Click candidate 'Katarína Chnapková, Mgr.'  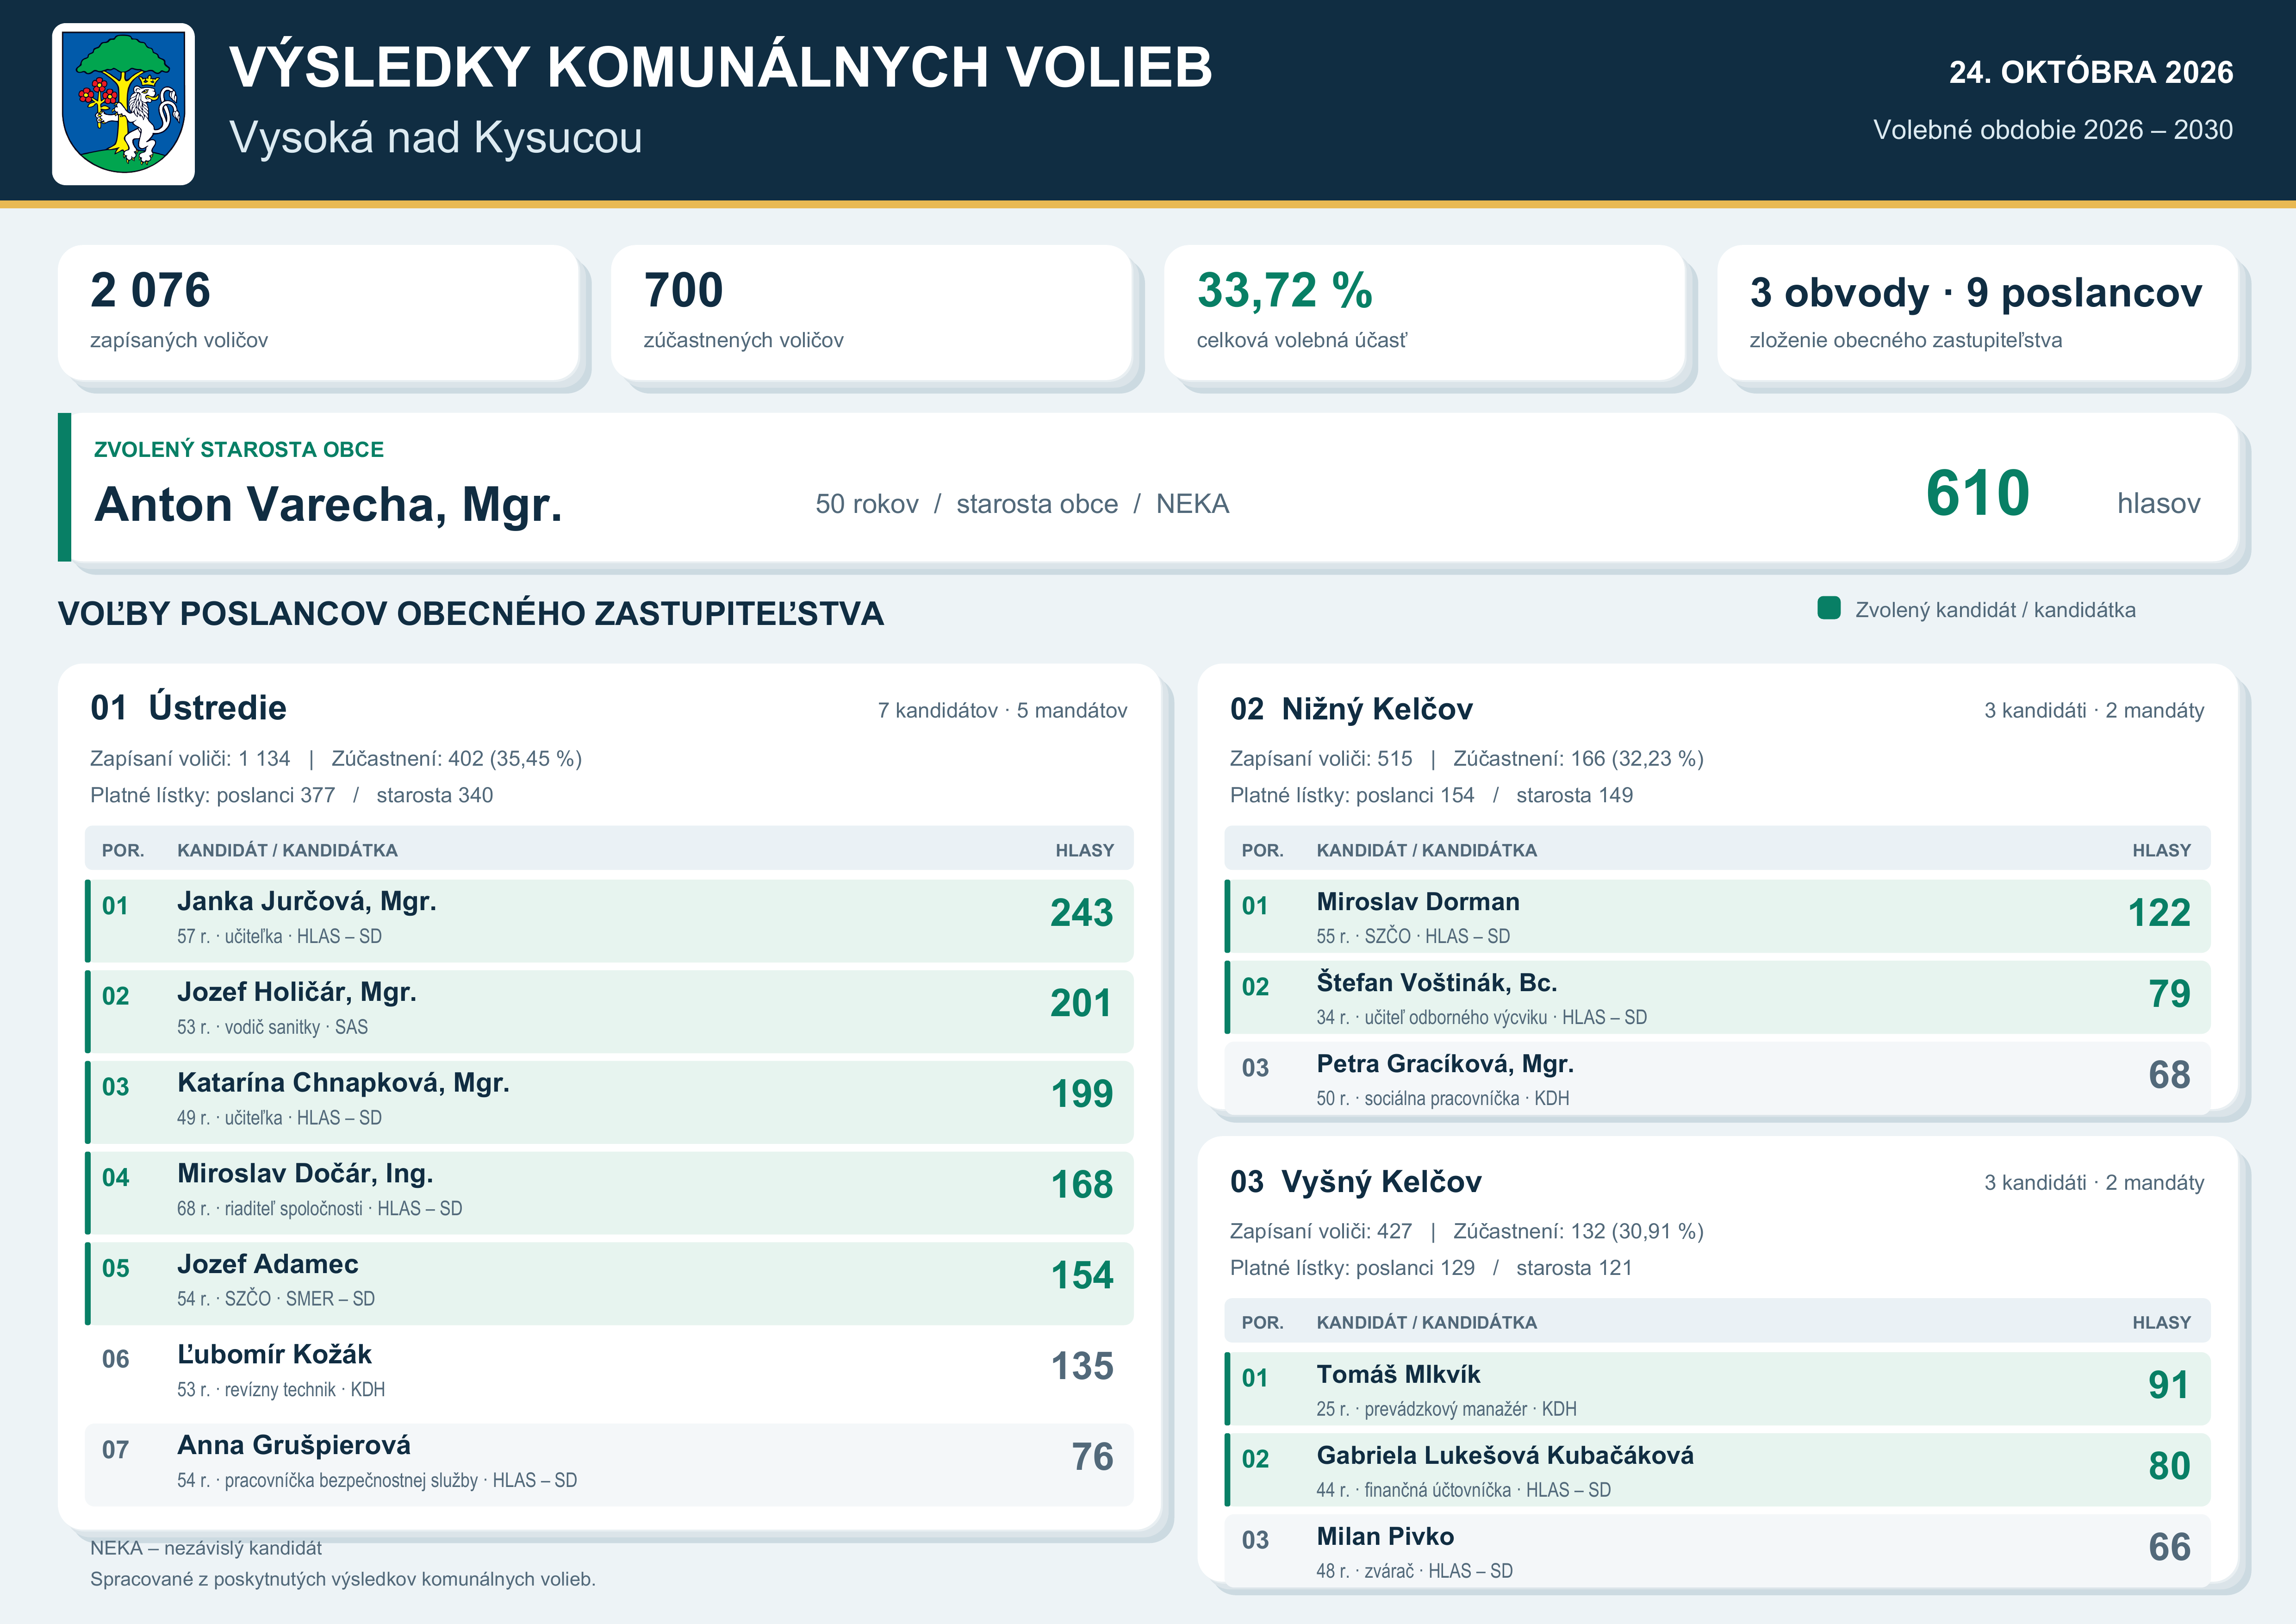(609, 1102)
